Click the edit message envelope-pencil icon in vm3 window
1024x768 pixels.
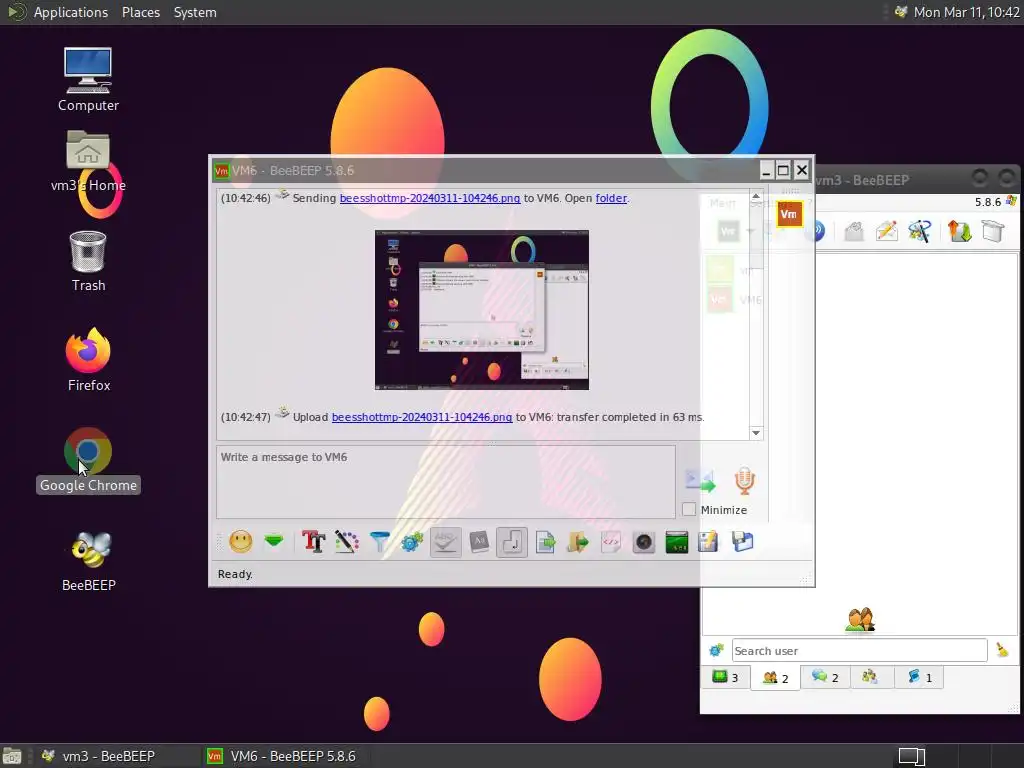click(886, 231)
